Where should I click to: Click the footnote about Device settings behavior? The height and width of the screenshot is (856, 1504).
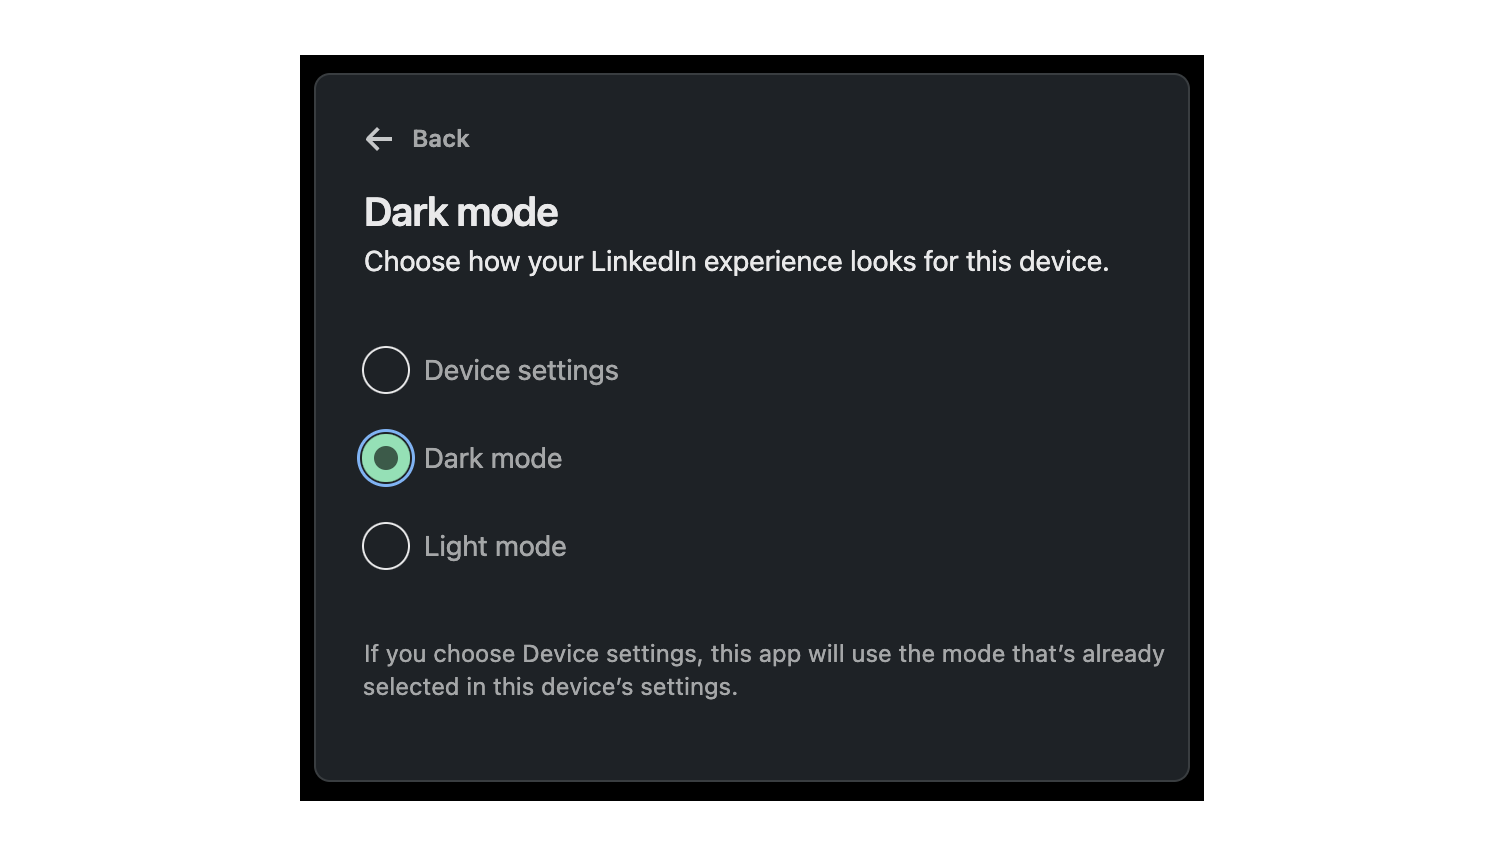[763, 670]
